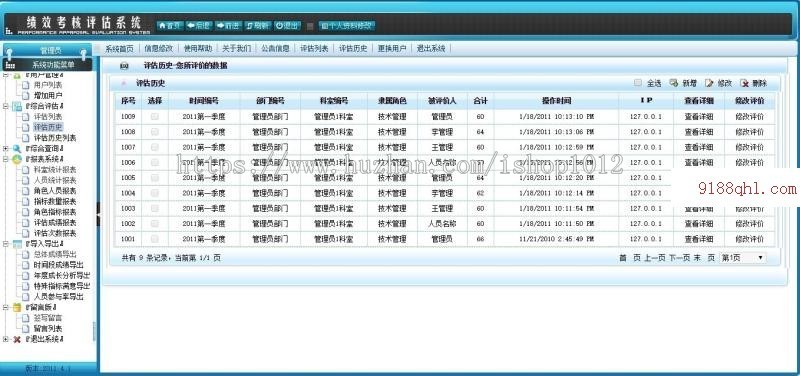The width and height of the screenshot is (800, 376).
Task: Collapse the 导入导出 tree node
Action: [6, 244]
